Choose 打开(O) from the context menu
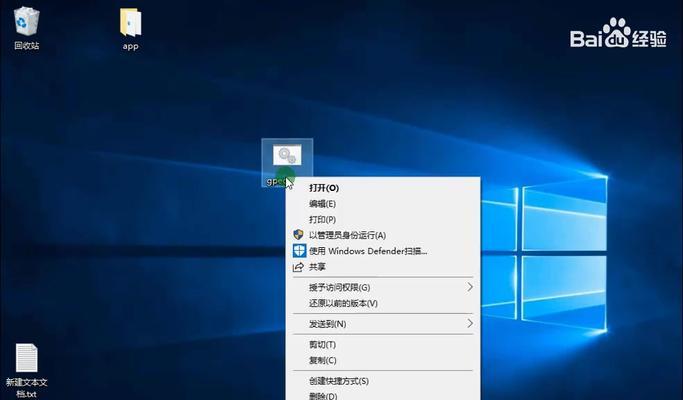Screen dimensions: 683x400 coord(383,188)
